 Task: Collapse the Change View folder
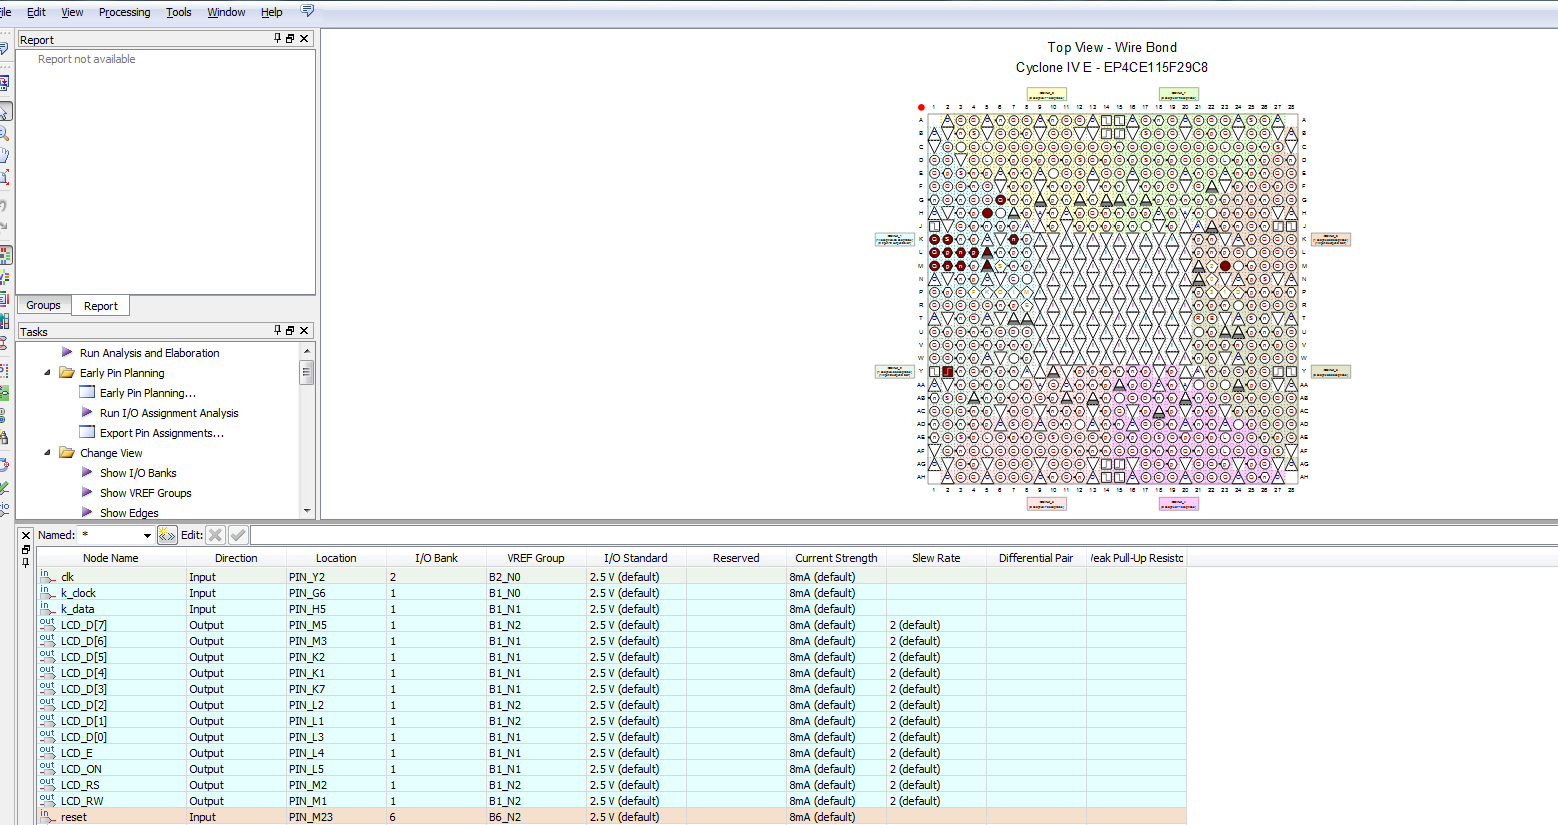[x=47, y=453]
